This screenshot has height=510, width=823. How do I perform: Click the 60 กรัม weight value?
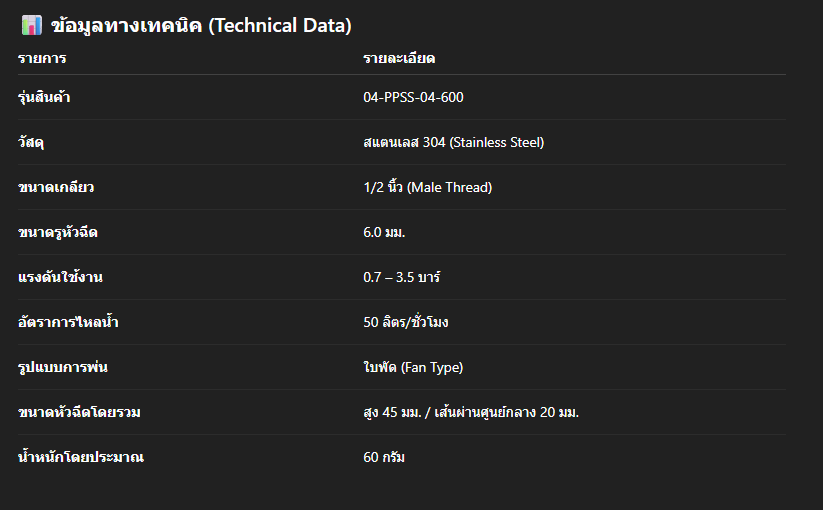pyautogui.click(x=384, y=457)
